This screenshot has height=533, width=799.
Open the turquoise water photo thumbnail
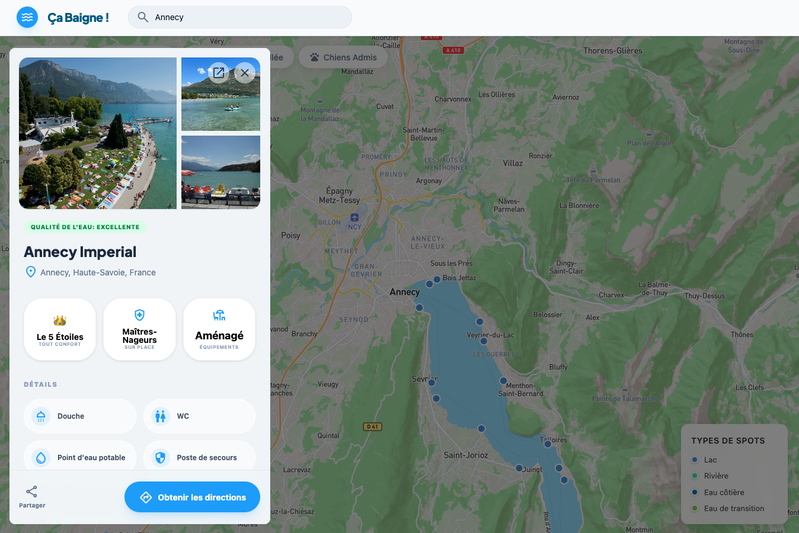pyautogui.click(x=221, y=94)
